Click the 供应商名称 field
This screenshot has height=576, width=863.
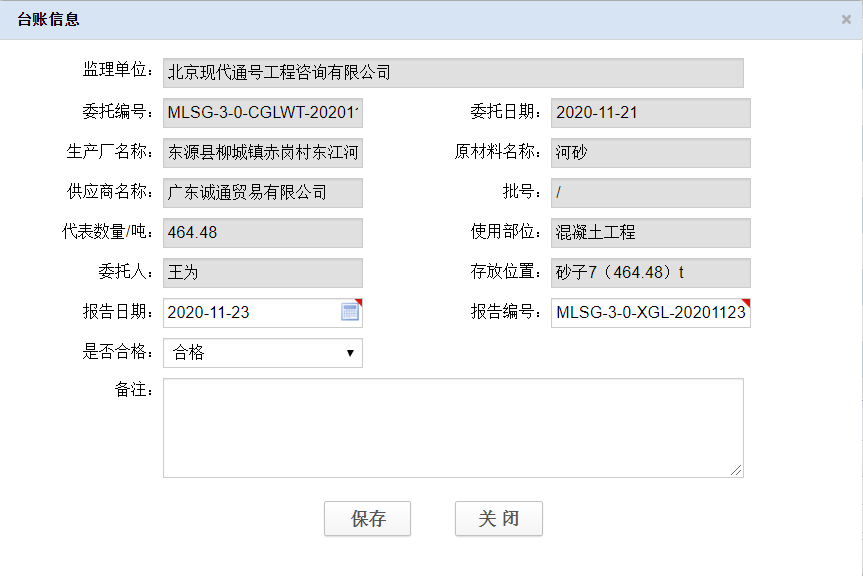coord(263,193)
